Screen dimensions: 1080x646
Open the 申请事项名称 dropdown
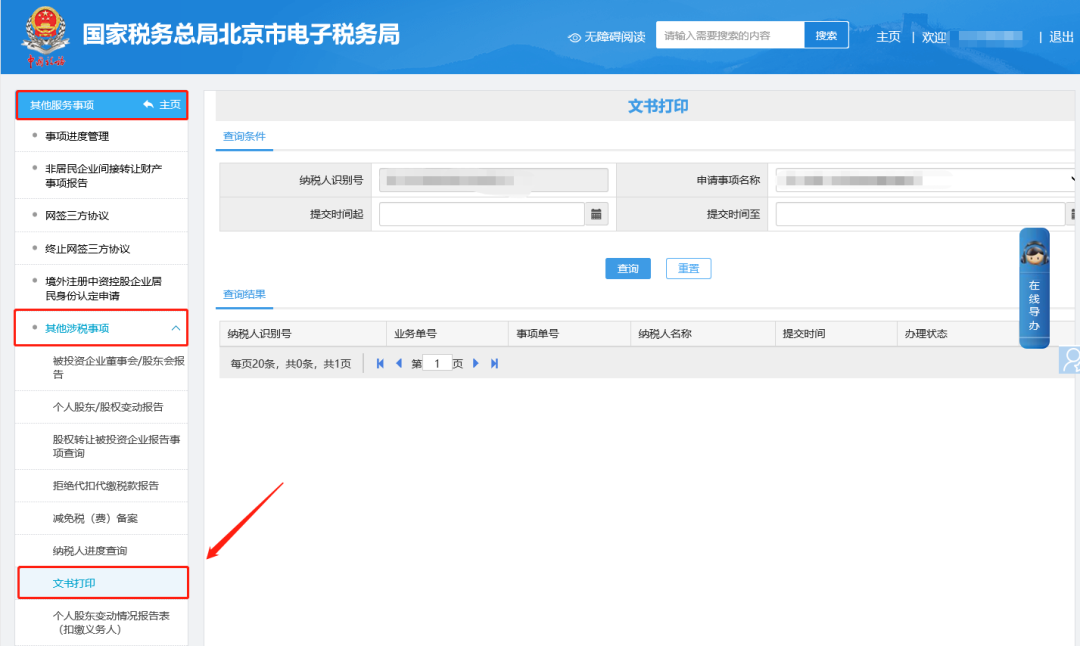coord(926,180)
